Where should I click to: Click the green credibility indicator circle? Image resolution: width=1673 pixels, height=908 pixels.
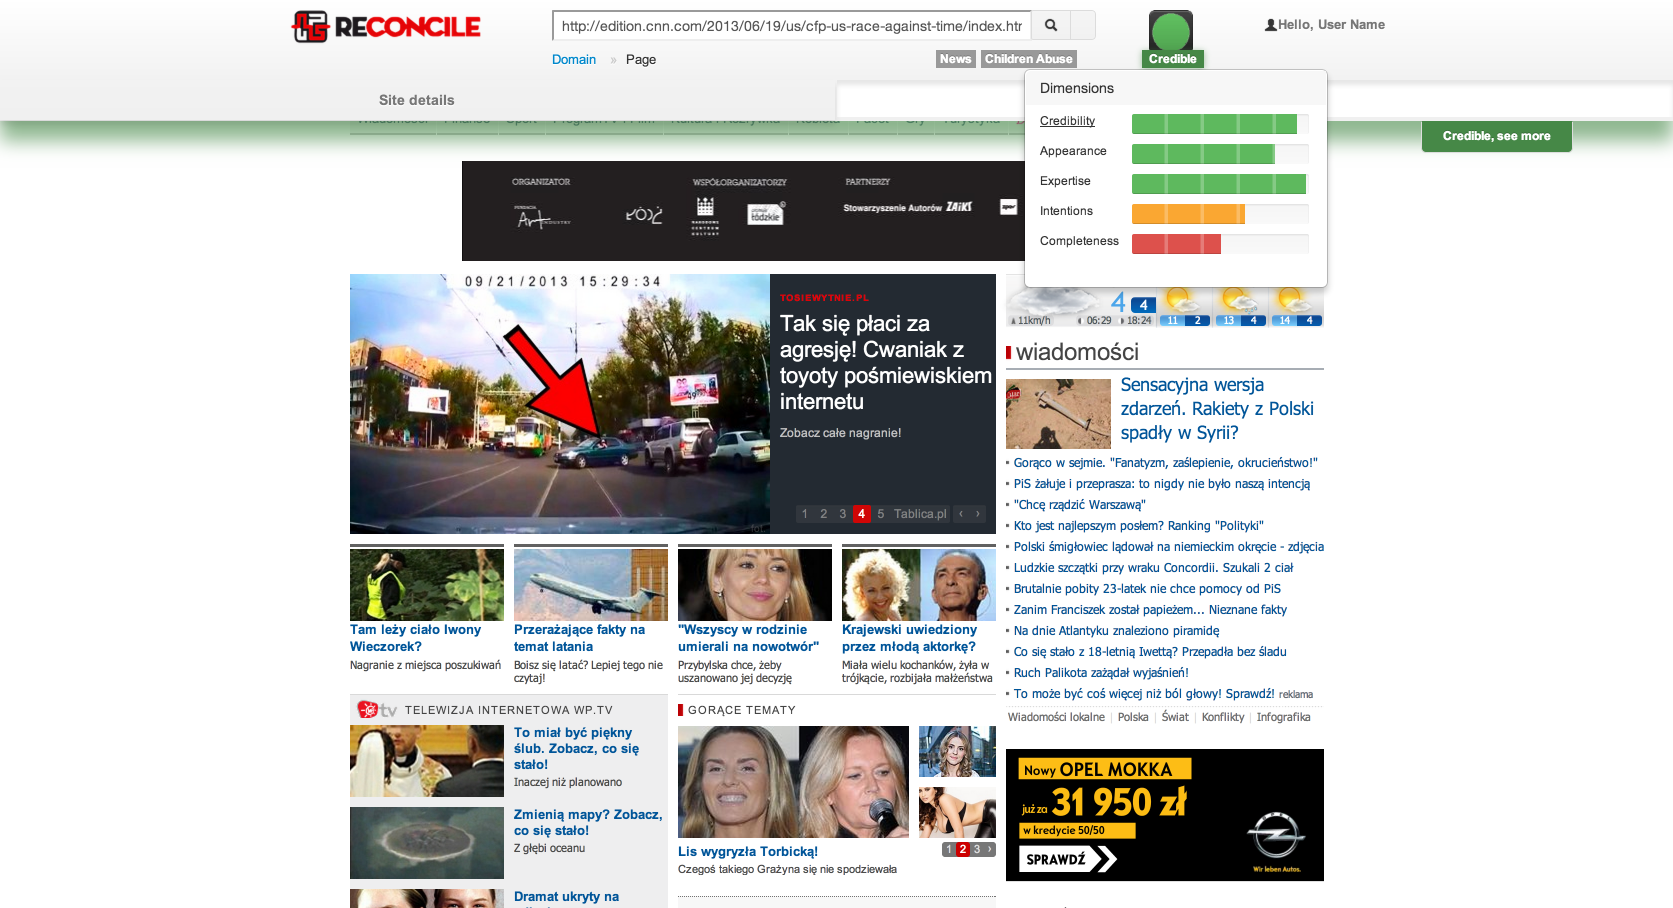click(1170, 31)
